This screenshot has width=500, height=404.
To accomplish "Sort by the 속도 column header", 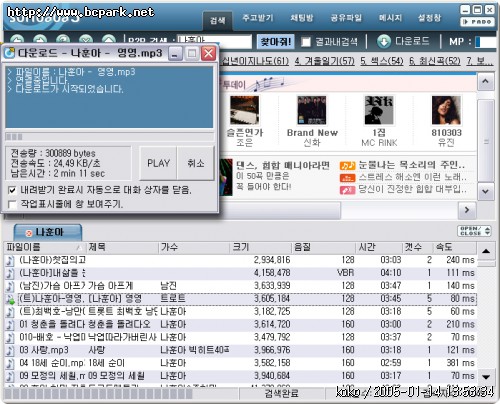I will pos(455,247).
